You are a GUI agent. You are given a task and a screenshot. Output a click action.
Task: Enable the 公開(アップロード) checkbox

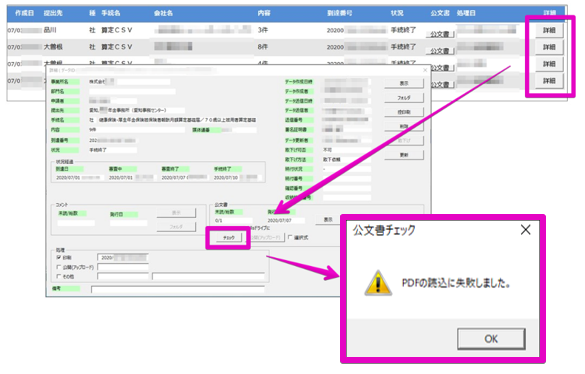pyautogui.click(x=59, y=267)
